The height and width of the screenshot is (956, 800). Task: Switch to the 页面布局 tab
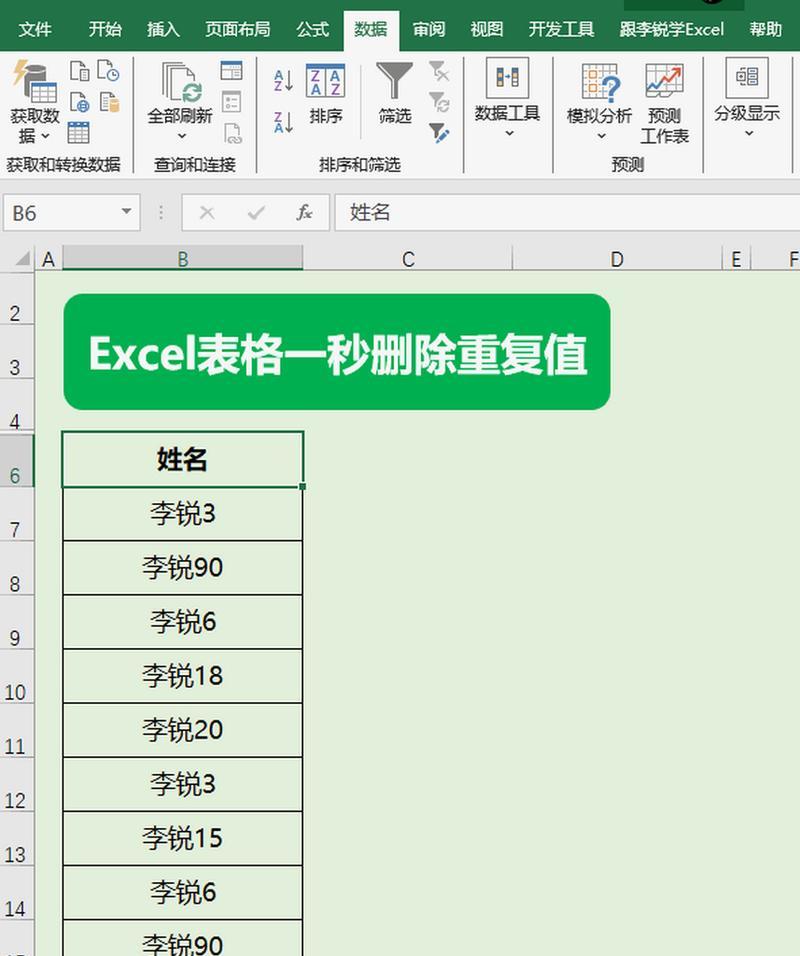pos(237,29)
